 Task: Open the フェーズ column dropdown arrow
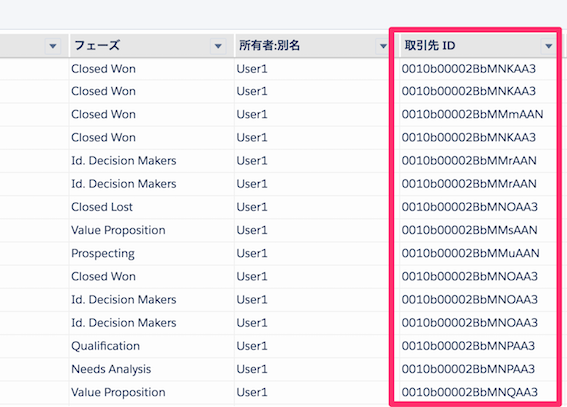[x=218, y=46]
